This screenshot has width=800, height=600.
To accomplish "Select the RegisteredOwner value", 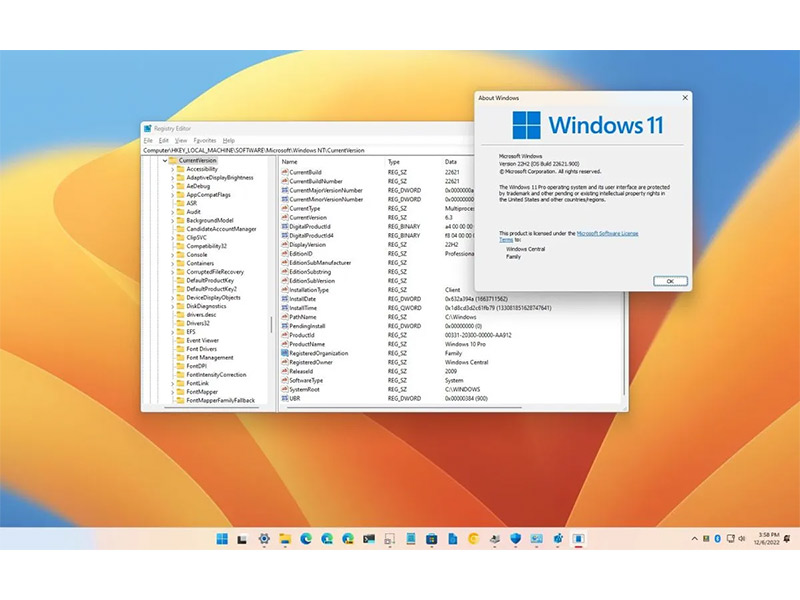I will click(311, 362).
